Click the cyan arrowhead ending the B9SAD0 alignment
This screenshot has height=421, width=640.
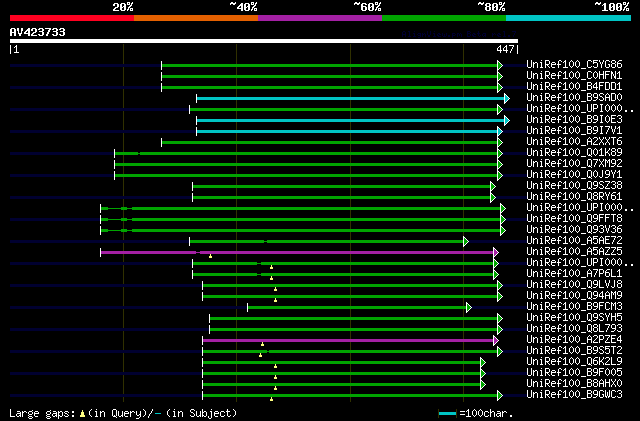(x=507, y=98)
